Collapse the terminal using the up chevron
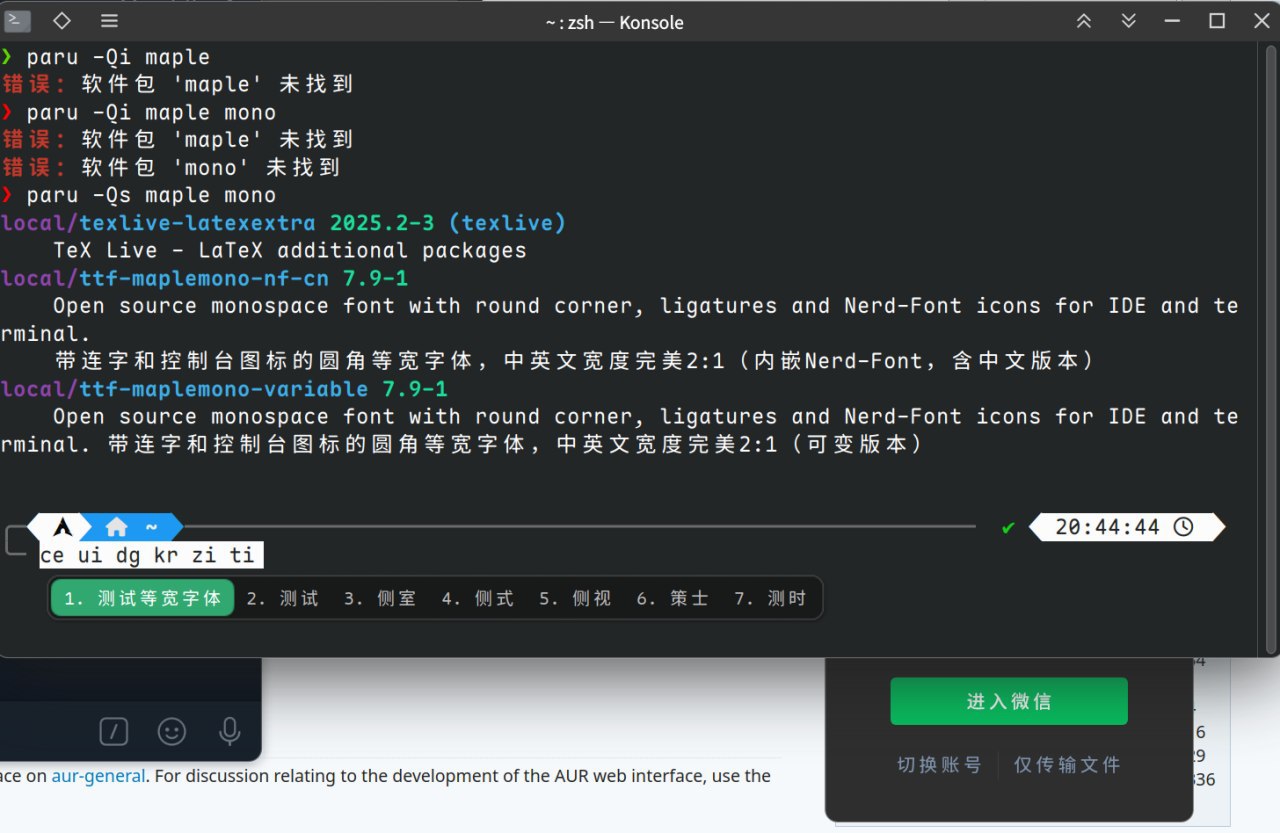The width and height of the screenshot is (1280, 833). pos(1083,20)
